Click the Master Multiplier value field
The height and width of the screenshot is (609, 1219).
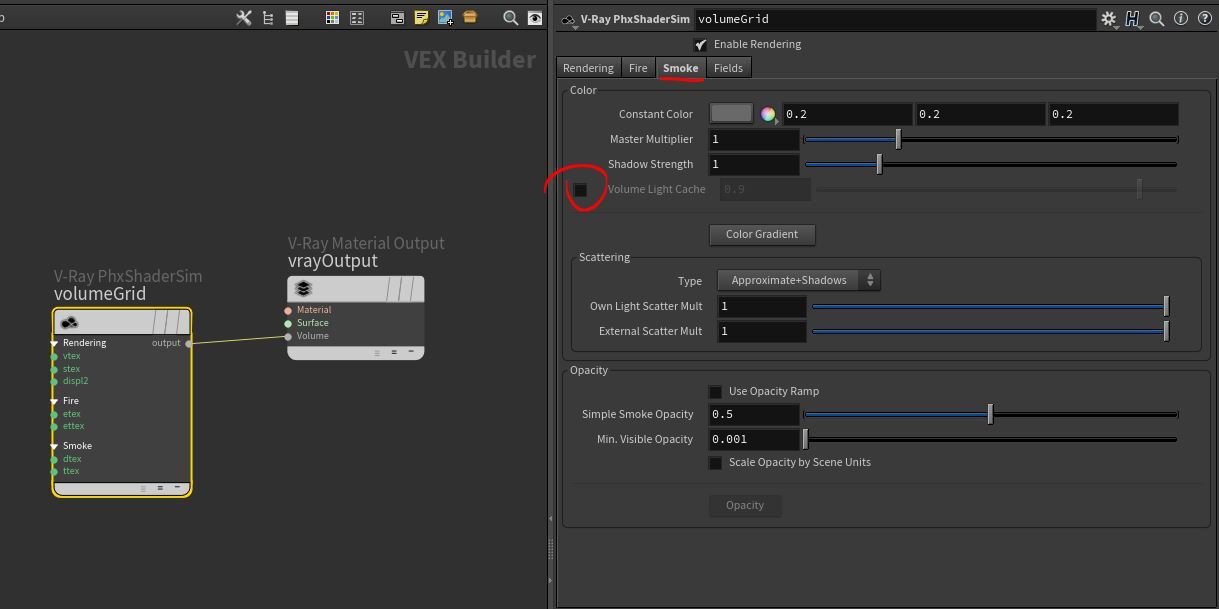click(754, 140)
